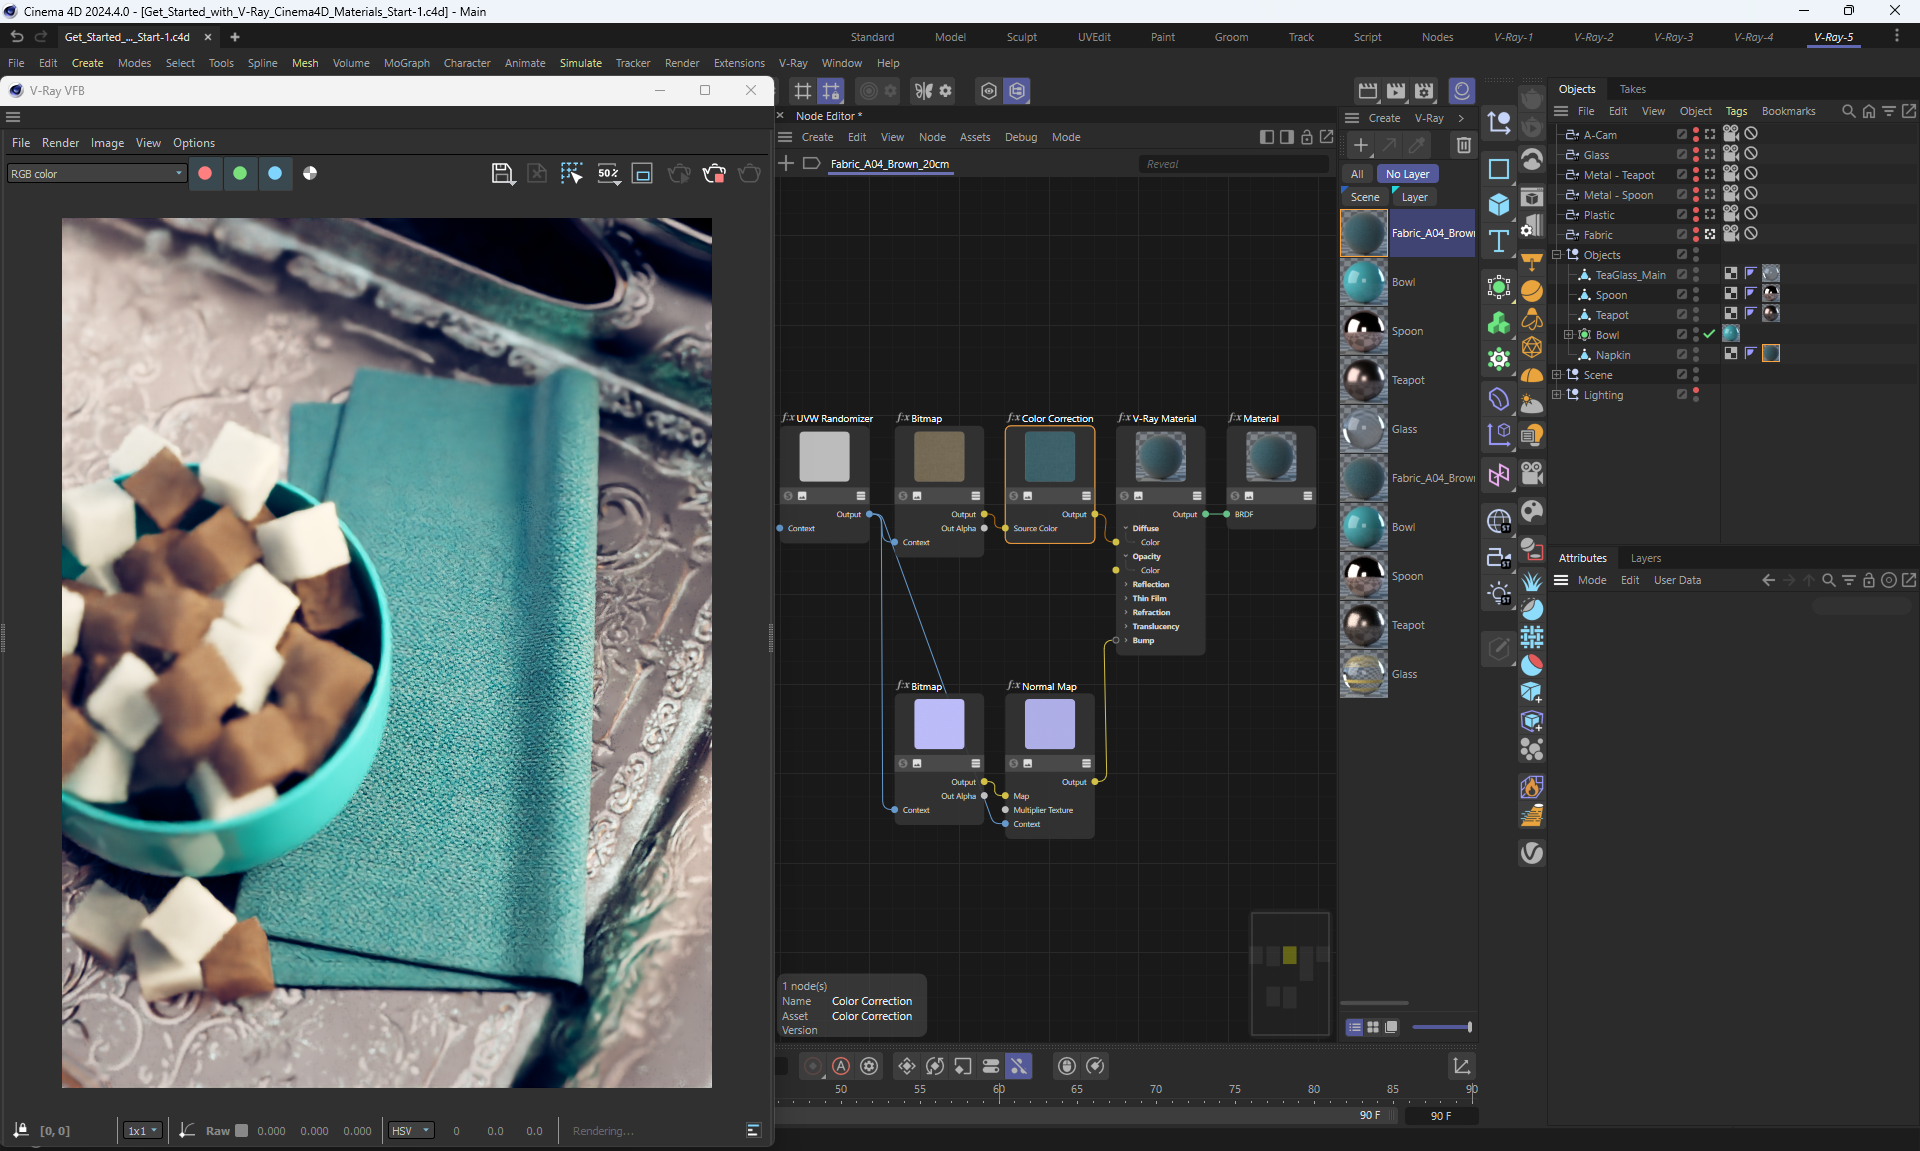Click the Text spline tool icon
Viewport: 1920px width, 1151px height.
point(1498,241)
